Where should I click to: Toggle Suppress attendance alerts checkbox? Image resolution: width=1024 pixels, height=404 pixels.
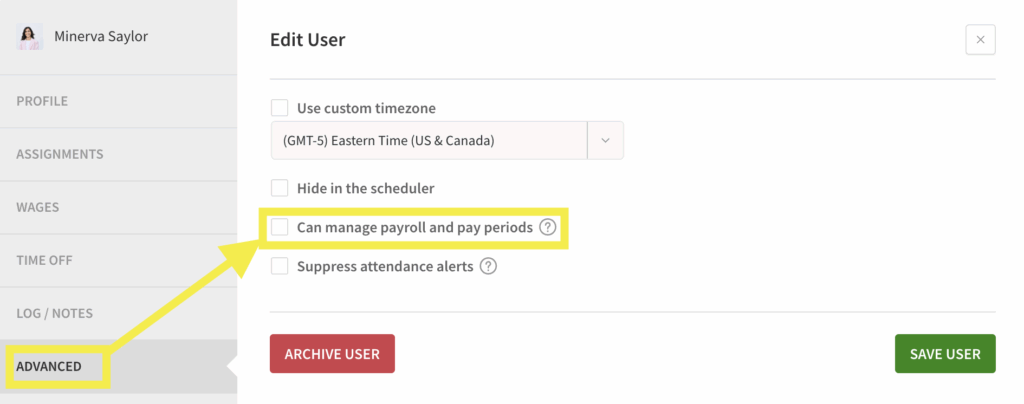280,267
